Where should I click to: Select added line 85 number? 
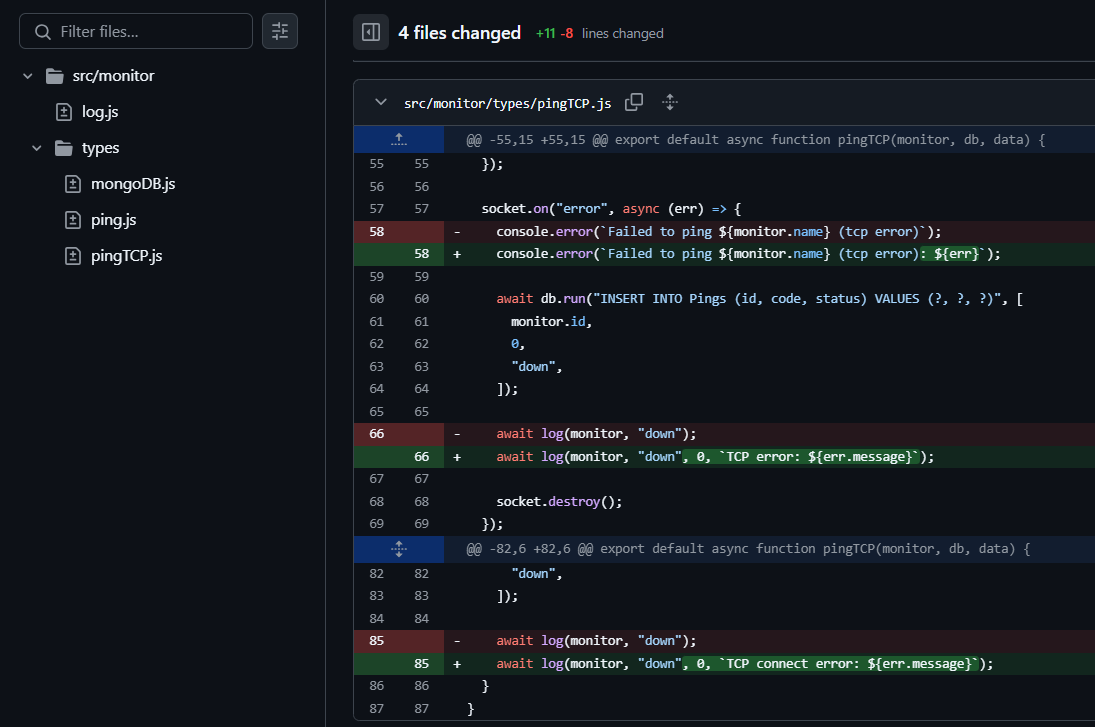(x=421, y=663)
